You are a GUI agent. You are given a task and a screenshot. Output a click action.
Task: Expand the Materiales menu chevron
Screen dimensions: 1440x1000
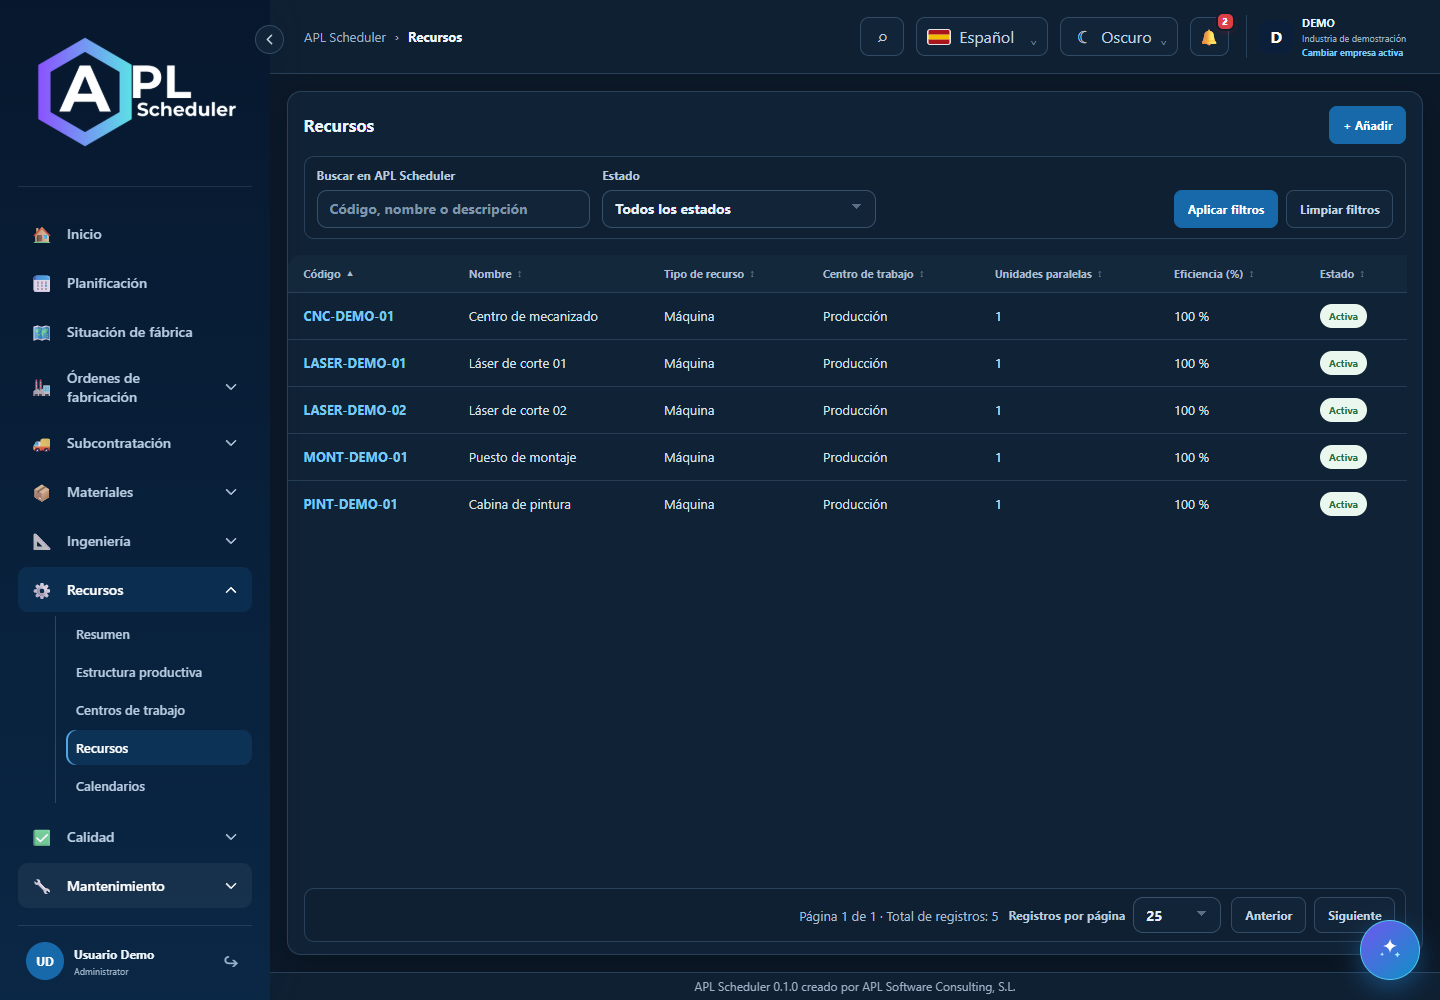coord(231,492)
